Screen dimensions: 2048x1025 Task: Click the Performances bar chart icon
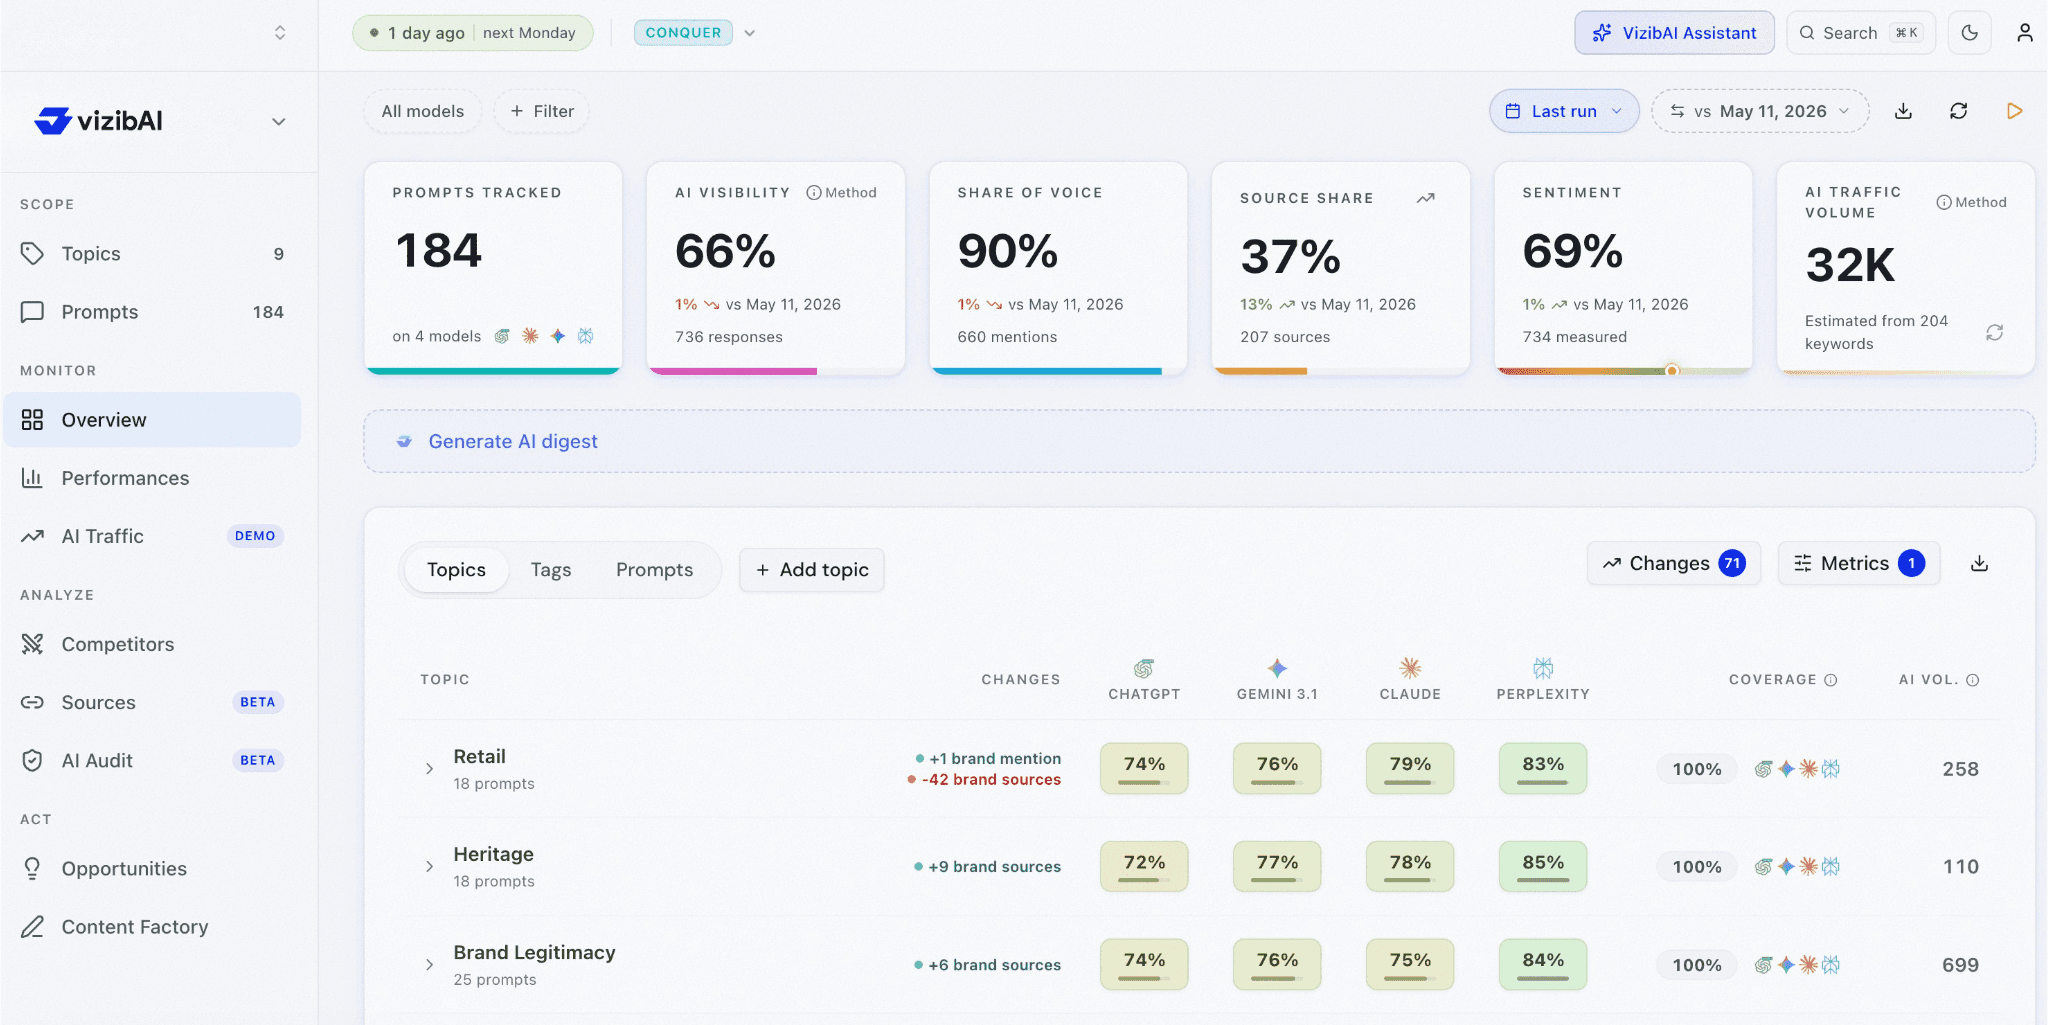coord(32,478)
